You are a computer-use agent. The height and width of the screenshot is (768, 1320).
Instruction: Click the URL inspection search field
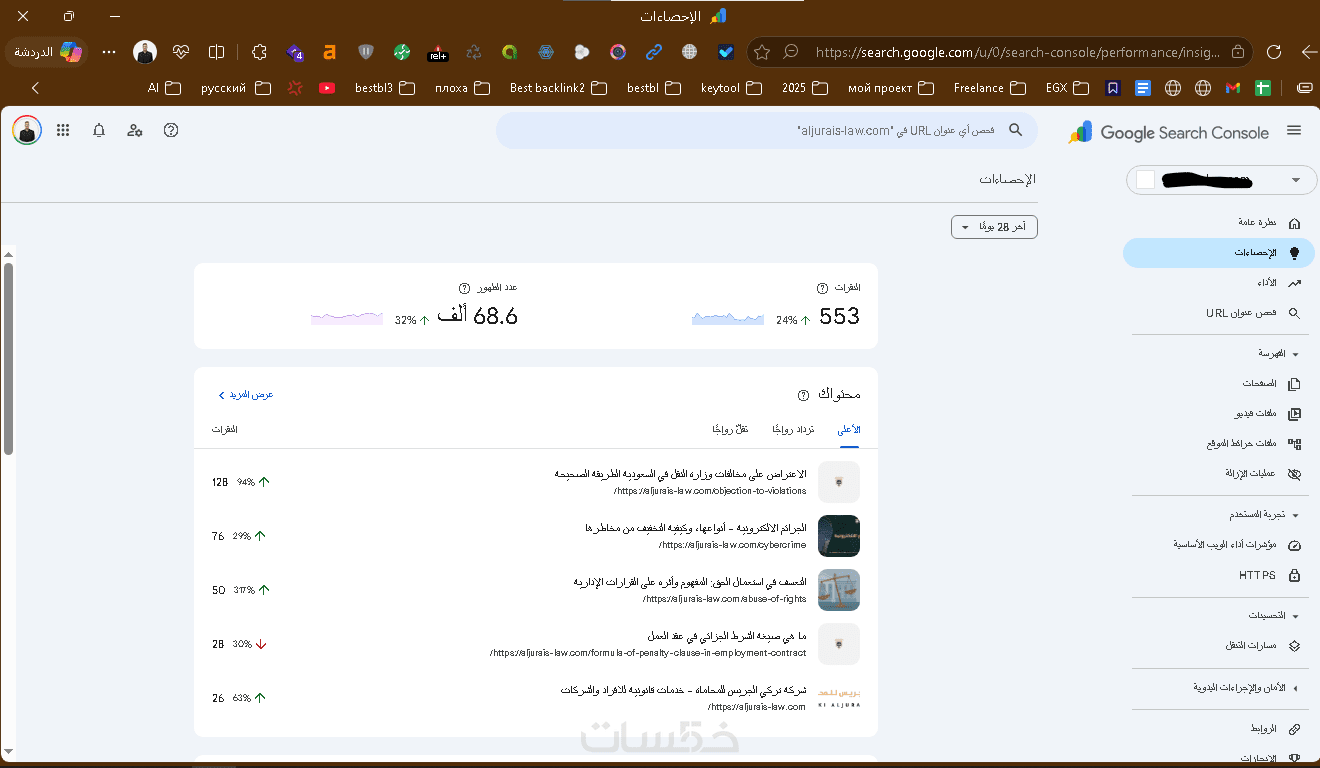[x=767, y=130]
